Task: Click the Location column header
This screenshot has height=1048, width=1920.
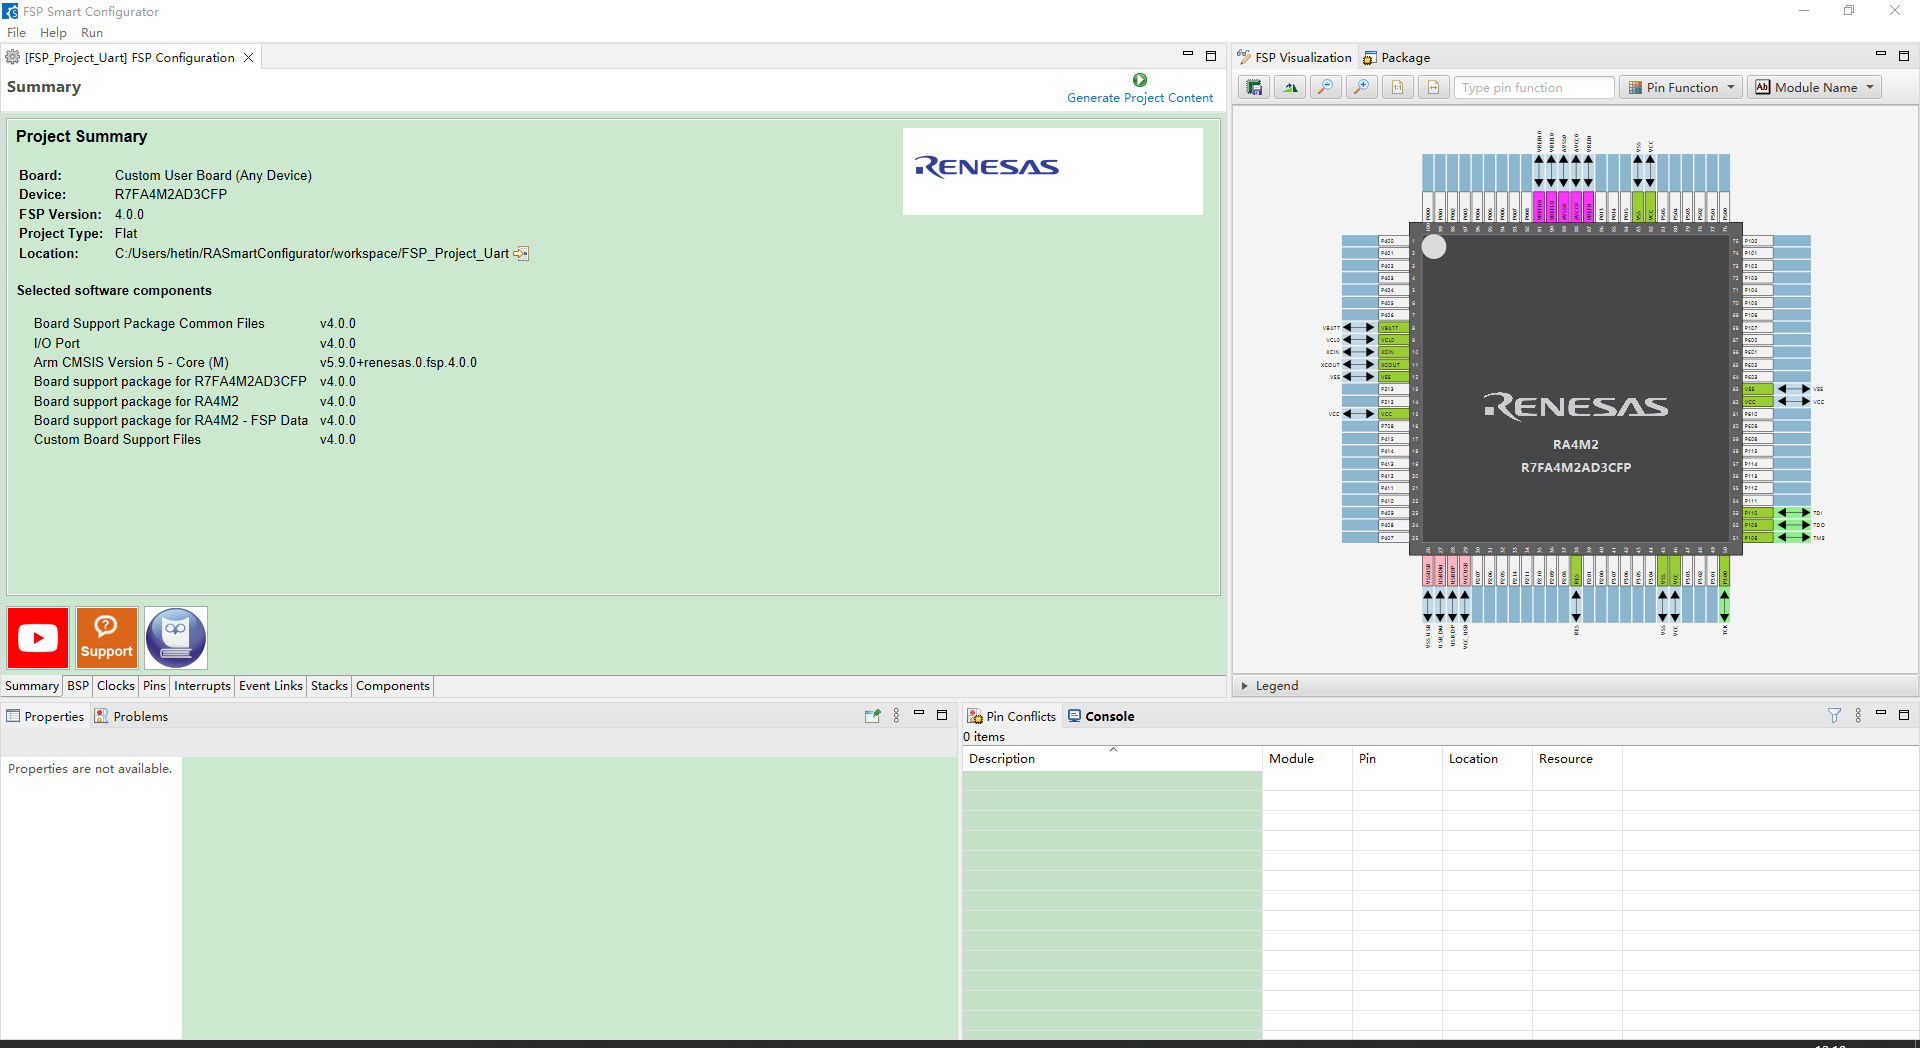Action: pyautogui.click(x=1487, y=759)
